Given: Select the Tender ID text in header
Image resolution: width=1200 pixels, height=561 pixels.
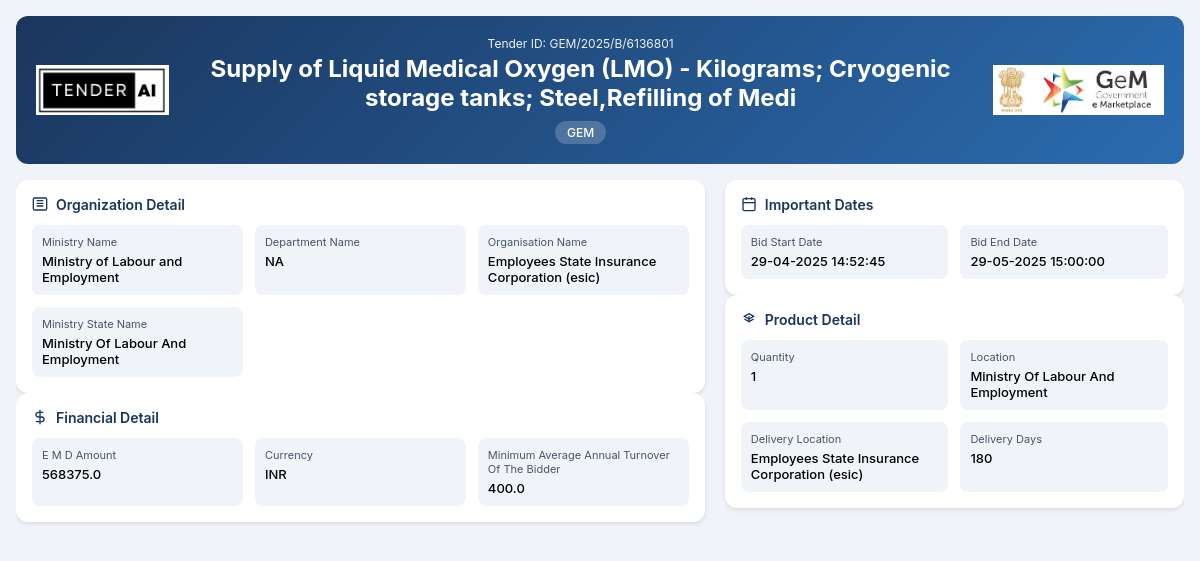Looking at the screenshot, I should coord(580,43).
